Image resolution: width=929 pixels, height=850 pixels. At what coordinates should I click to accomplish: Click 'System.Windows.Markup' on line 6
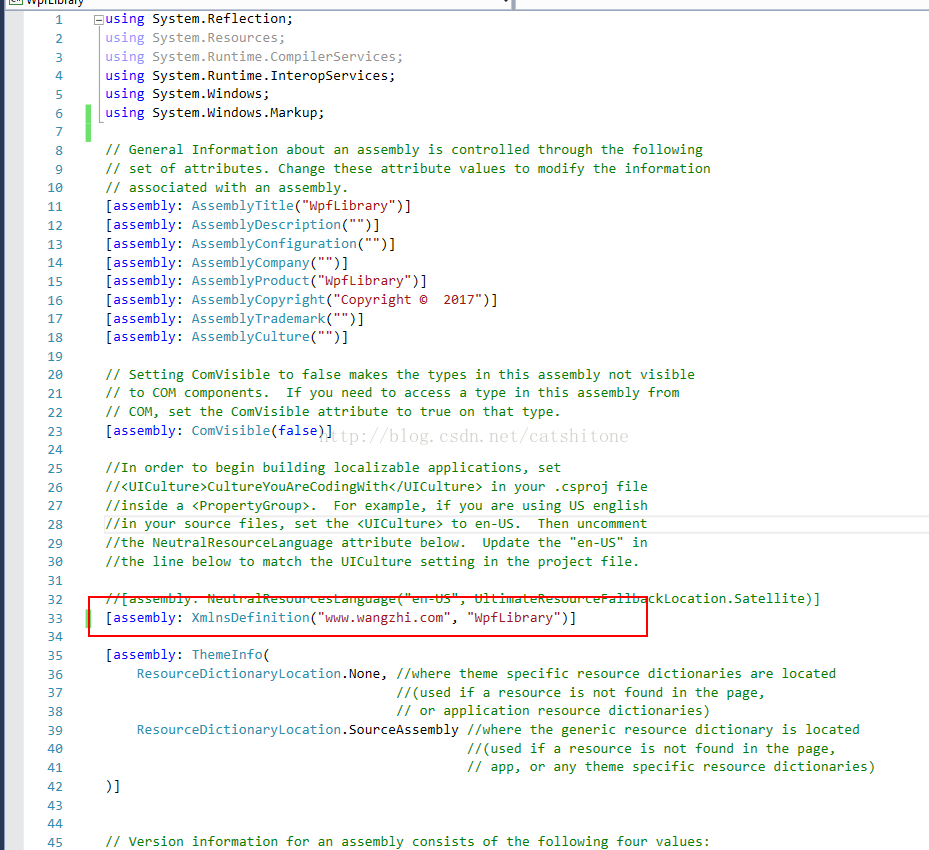click(235, 113)
